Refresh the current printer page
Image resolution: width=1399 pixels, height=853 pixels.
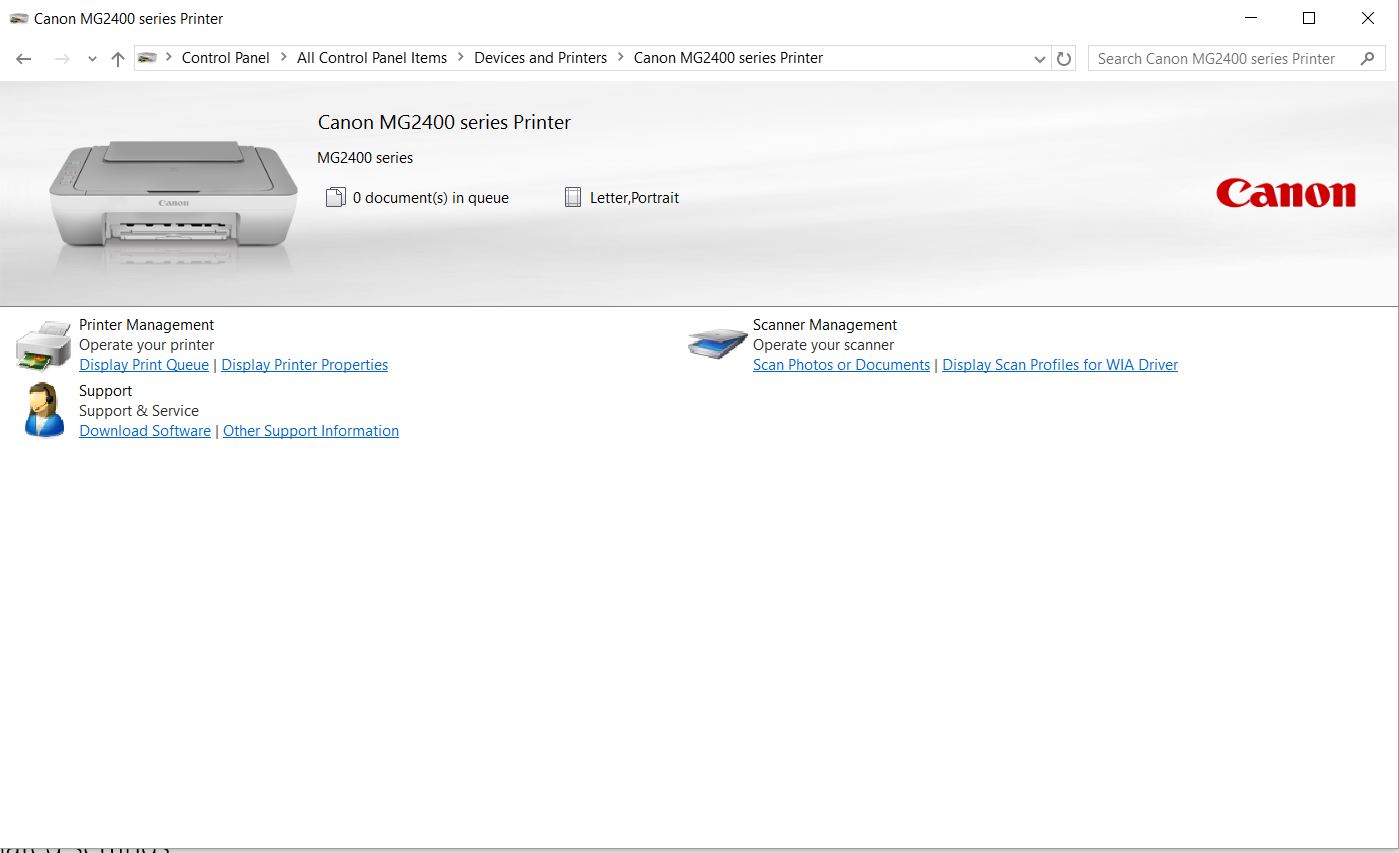point(1064,59)
